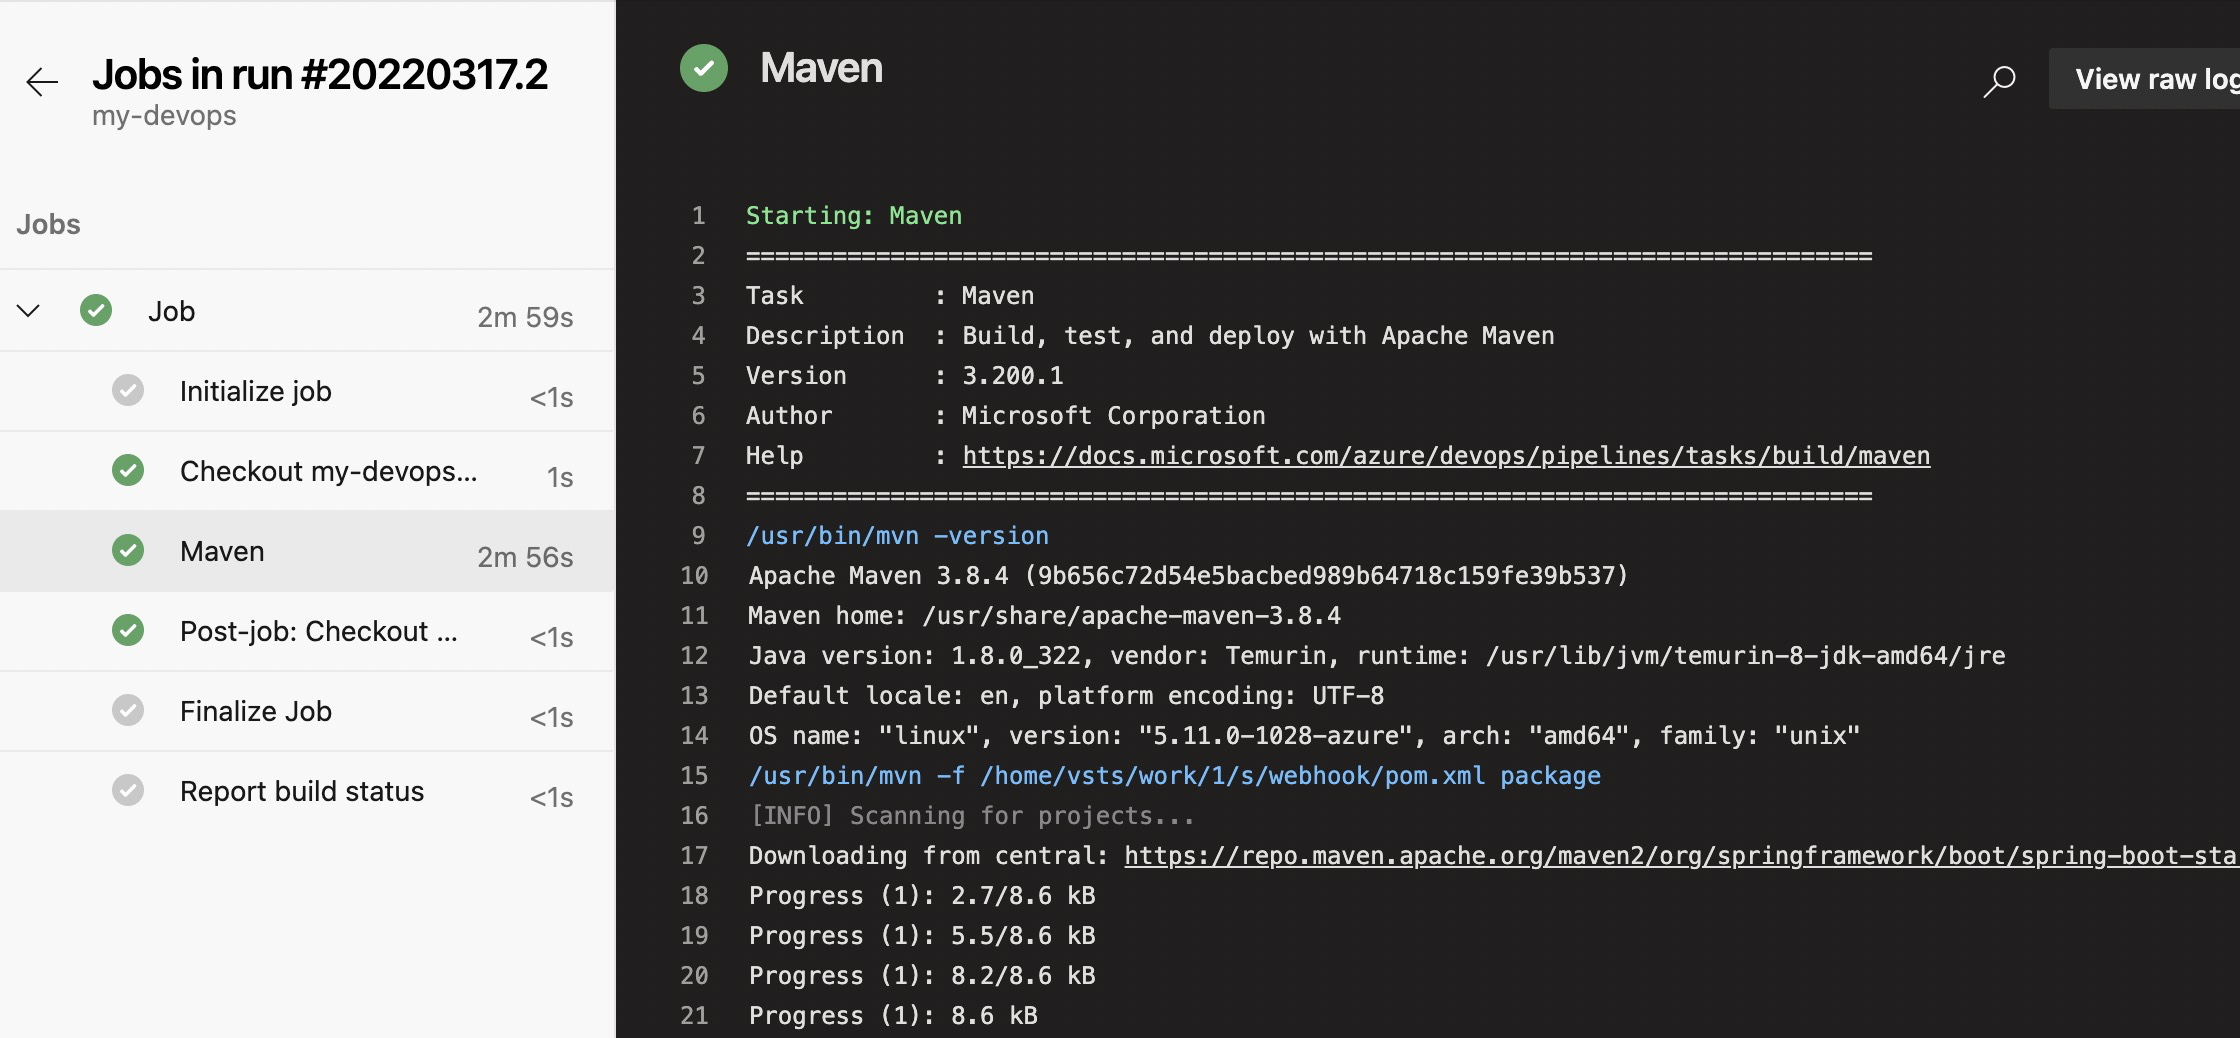Select the Maven step in jobs list
Screen dimensions: 2240x1038
tap(307, 551)
